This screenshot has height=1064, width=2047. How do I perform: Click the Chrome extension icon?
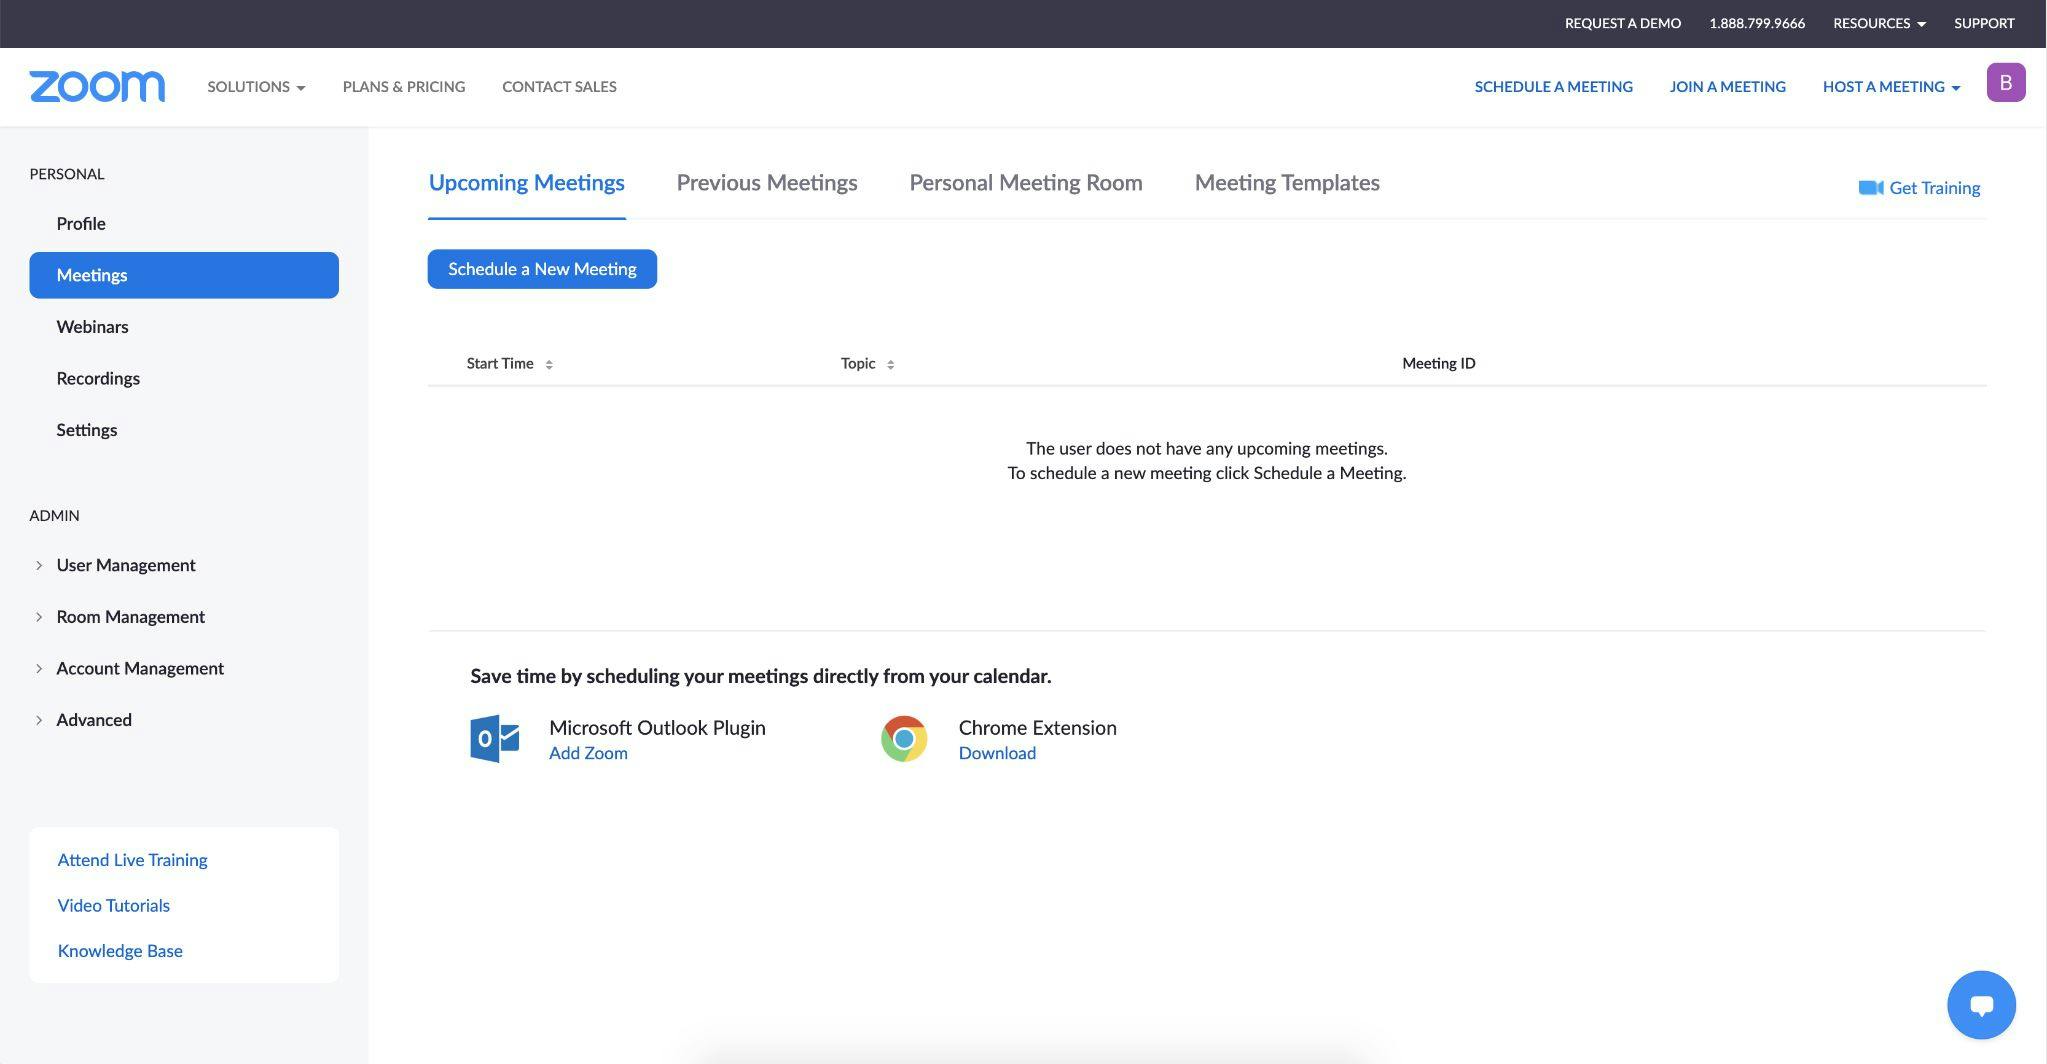(904, 739)
